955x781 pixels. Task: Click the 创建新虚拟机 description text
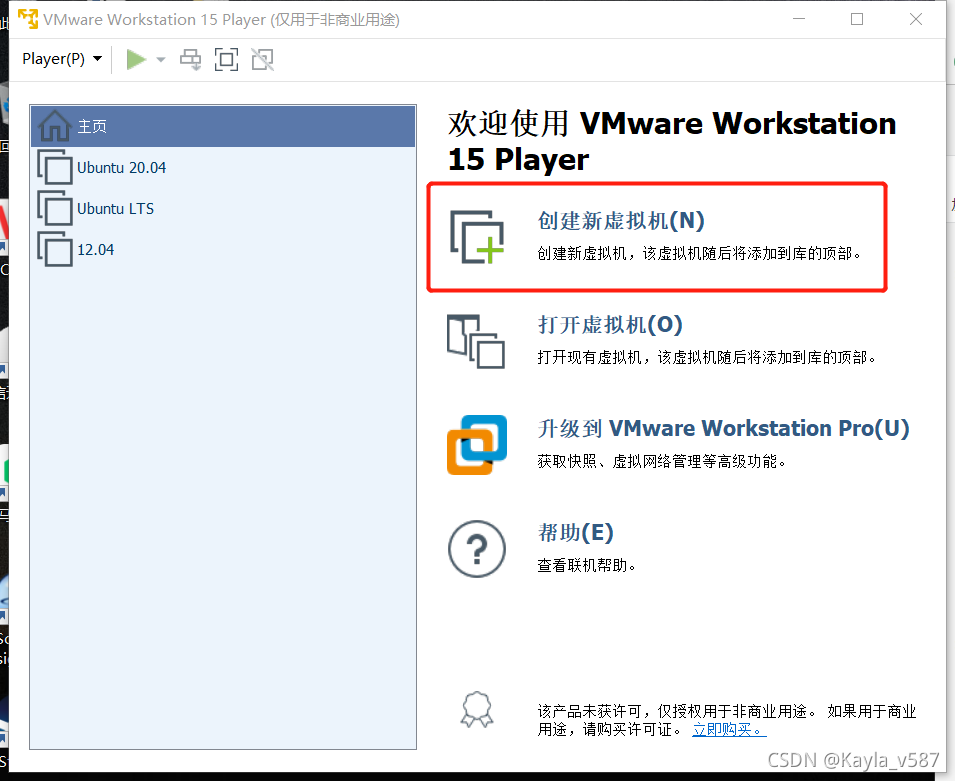tap(699, 253)
